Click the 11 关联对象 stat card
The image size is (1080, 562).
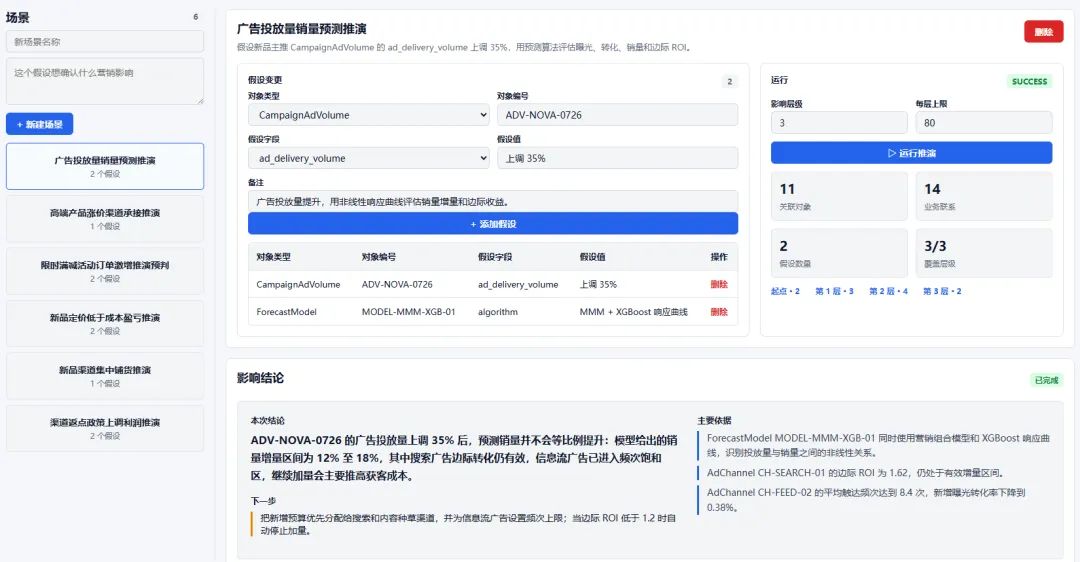839,196
